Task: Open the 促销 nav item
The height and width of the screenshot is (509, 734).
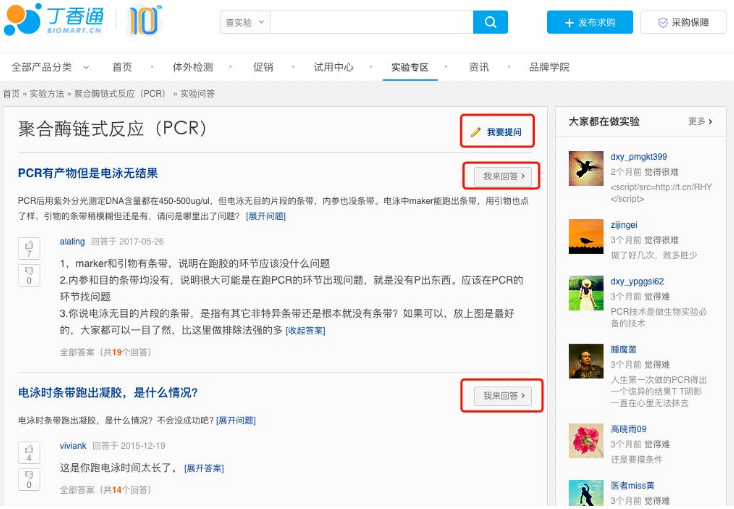Action: 263,67
